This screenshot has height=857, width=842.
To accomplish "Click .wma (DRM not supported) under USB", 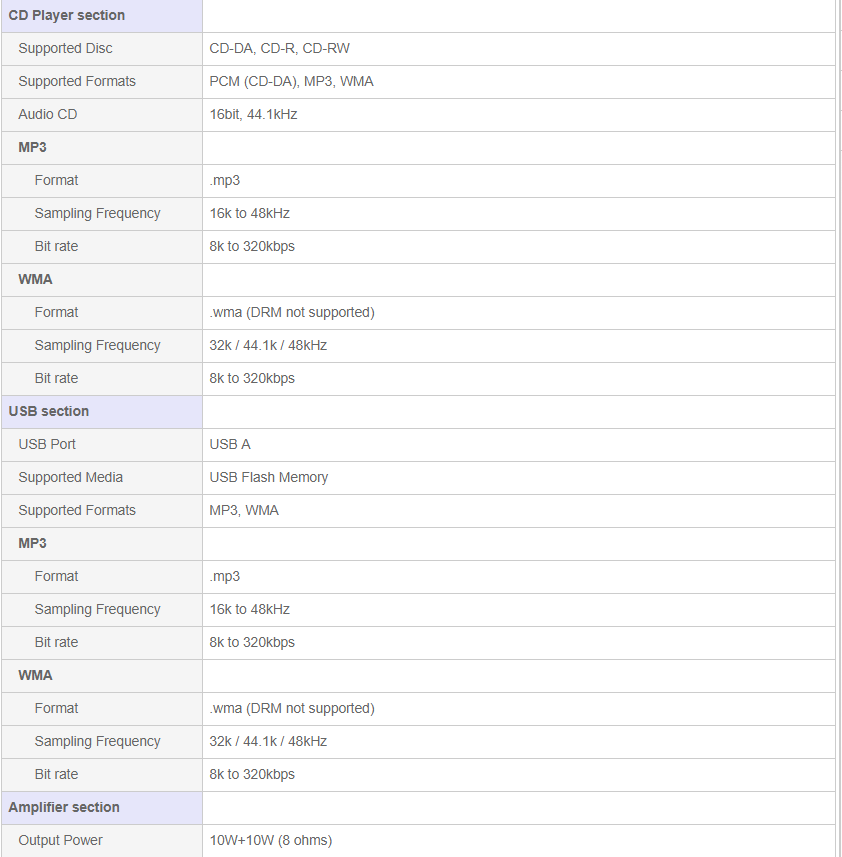I will (x=292, y=708).
